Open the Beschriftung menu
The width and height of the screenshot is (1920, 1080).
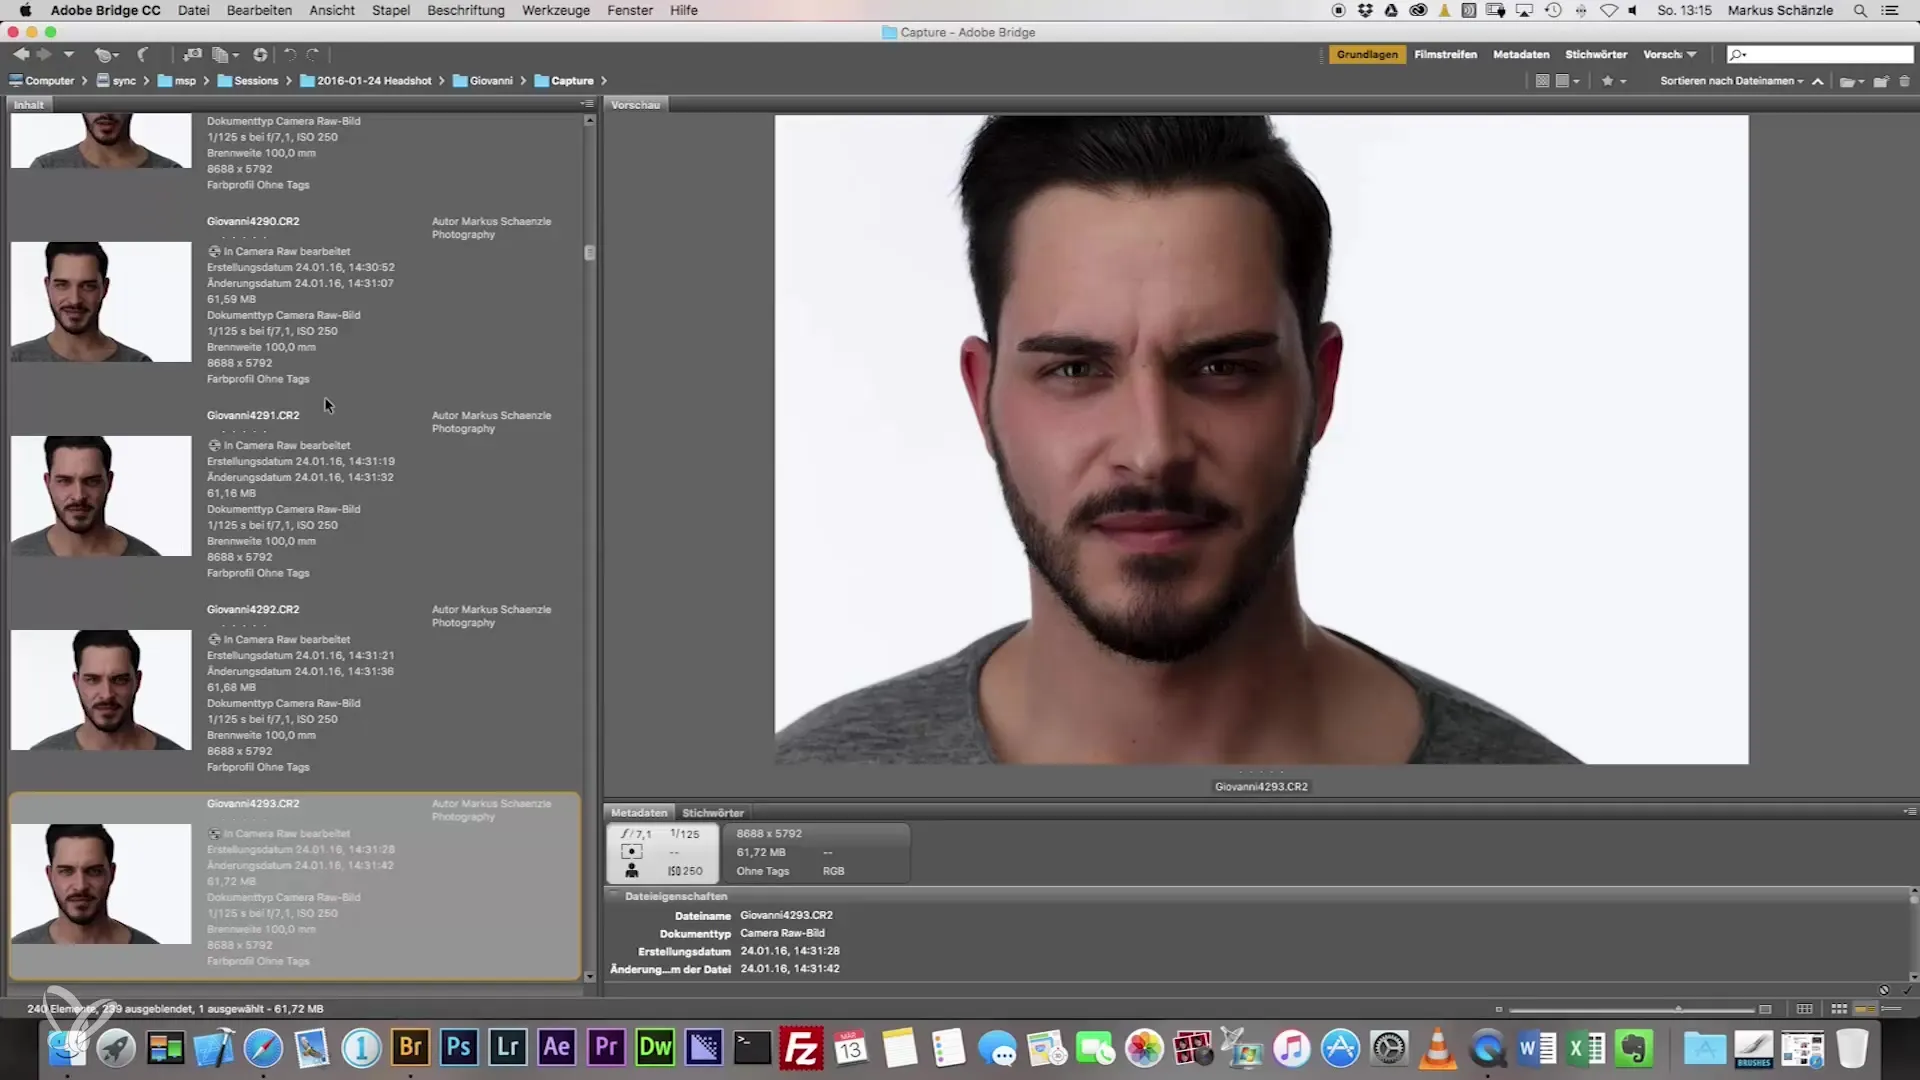pos(465,10)
